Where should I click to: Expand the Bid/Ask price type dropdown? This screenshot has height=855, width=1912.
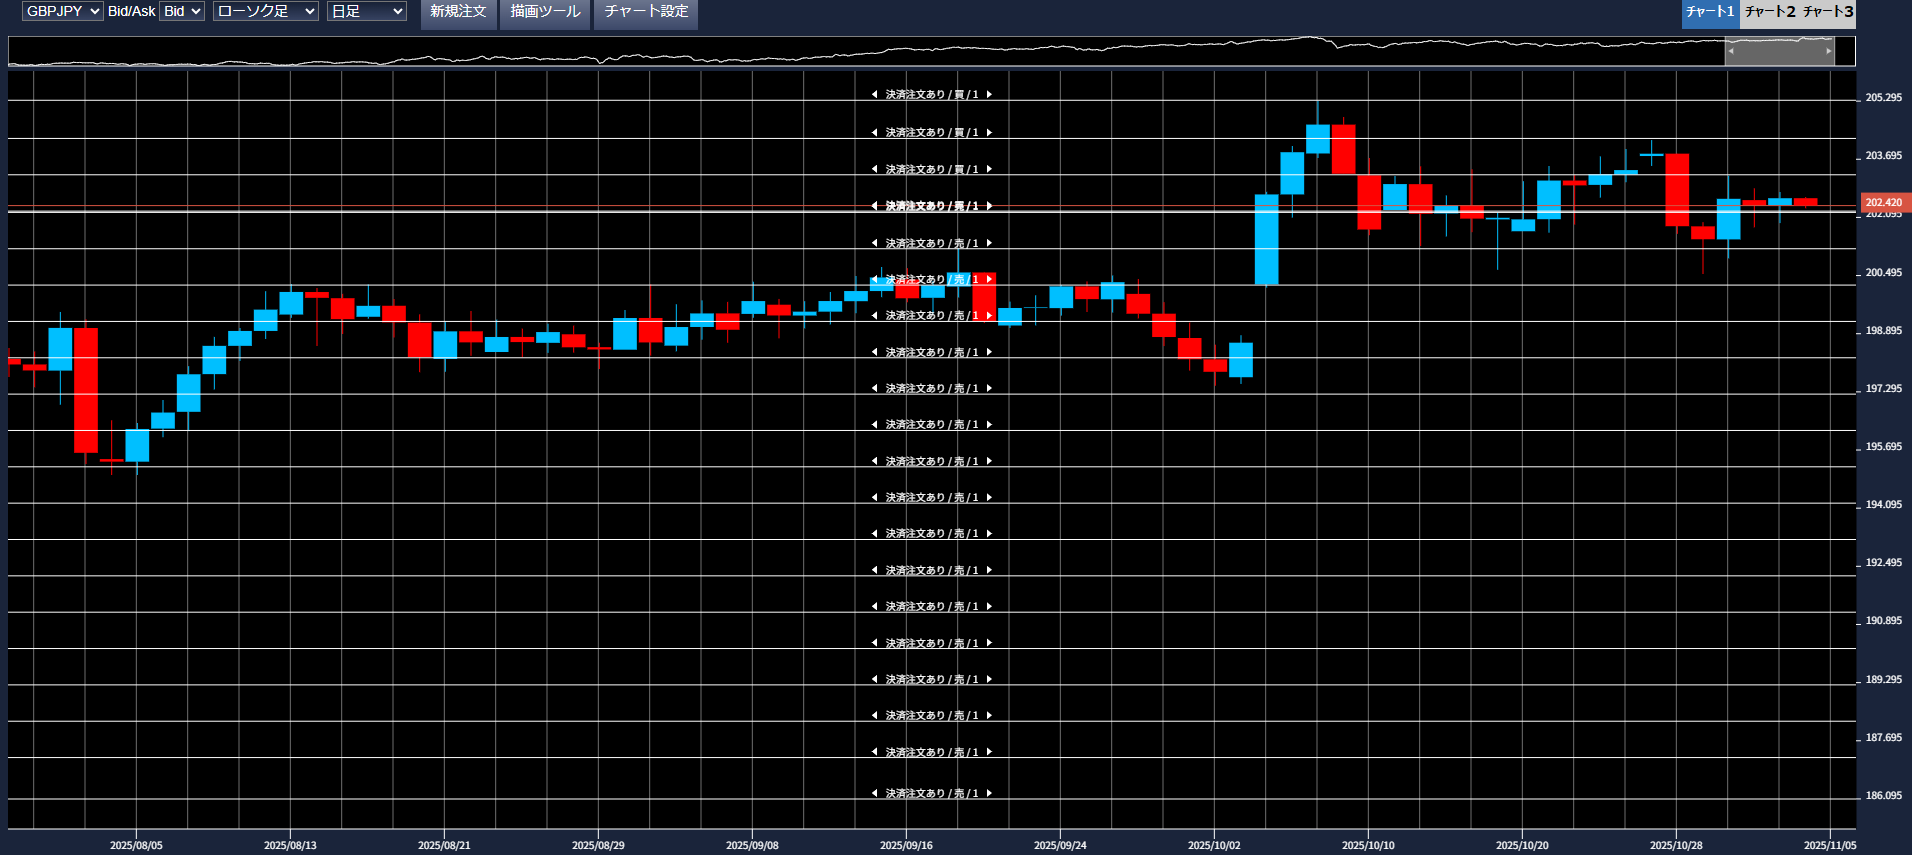coord(182,11)
